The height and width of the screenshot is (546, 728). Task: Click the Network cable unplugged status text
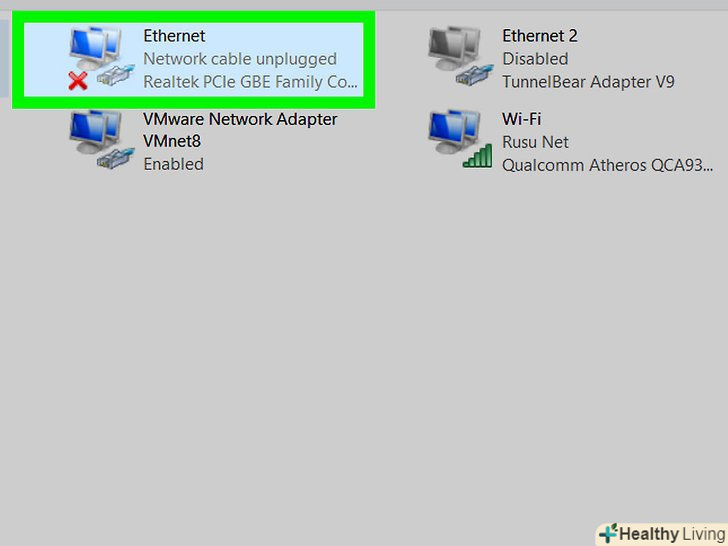(240, 59)
